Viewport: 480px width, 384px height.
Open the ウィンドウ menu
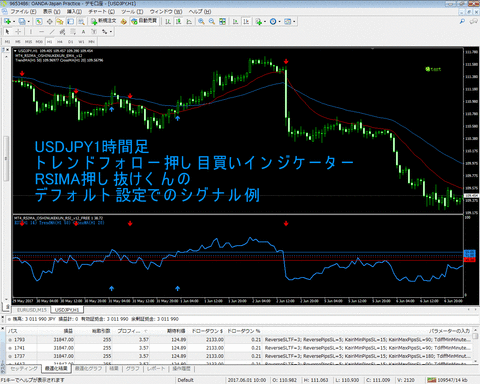click(166, 12)
